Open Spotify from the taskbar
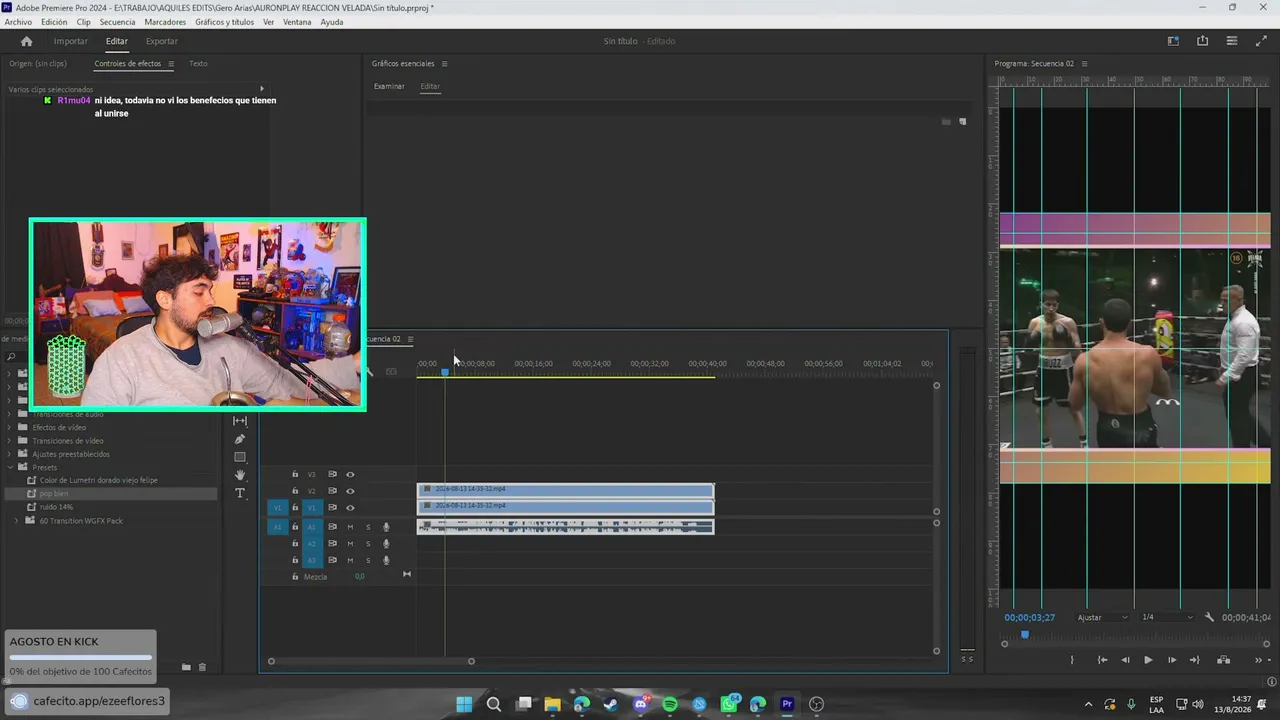 (670, 704)
